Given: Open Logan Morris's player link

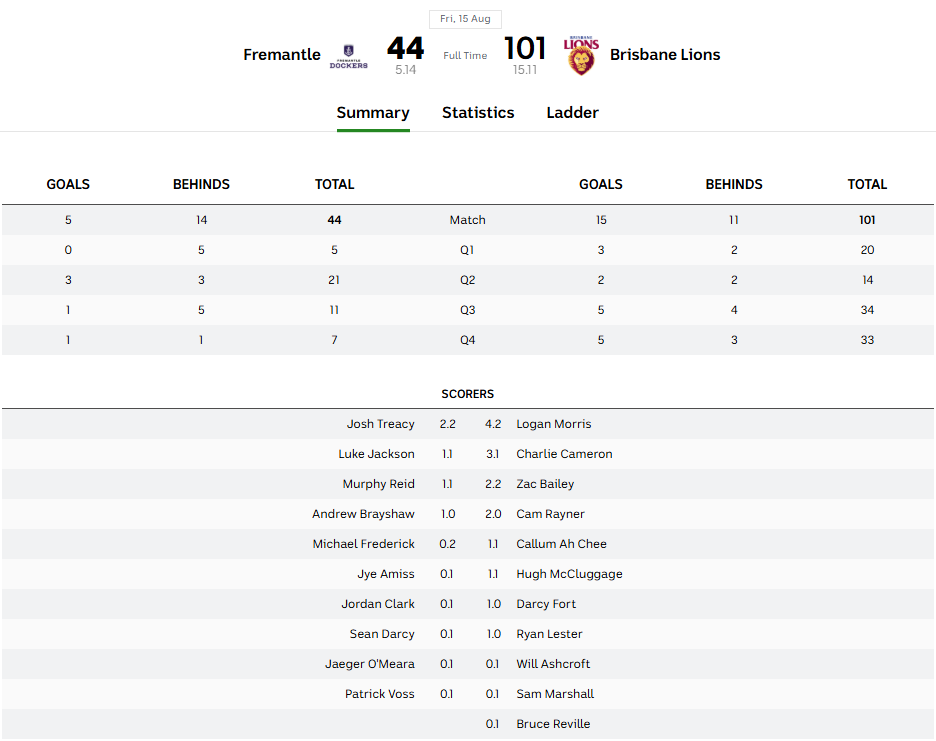Looking at the screenshot, I should pos(554,424).
